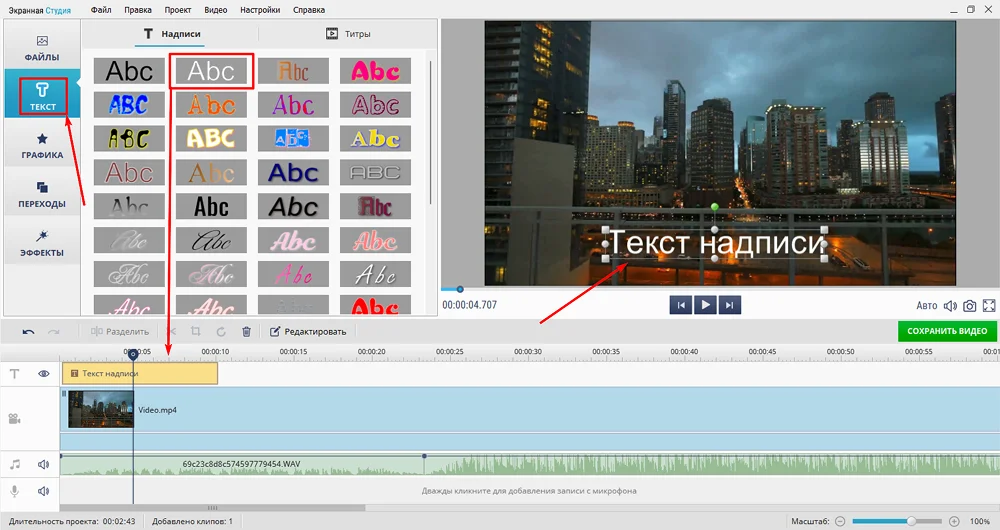The height and width of the screenshot is (530, 1000).
Task: Choose the bold pink Abc style
Action: pos(375,71)
